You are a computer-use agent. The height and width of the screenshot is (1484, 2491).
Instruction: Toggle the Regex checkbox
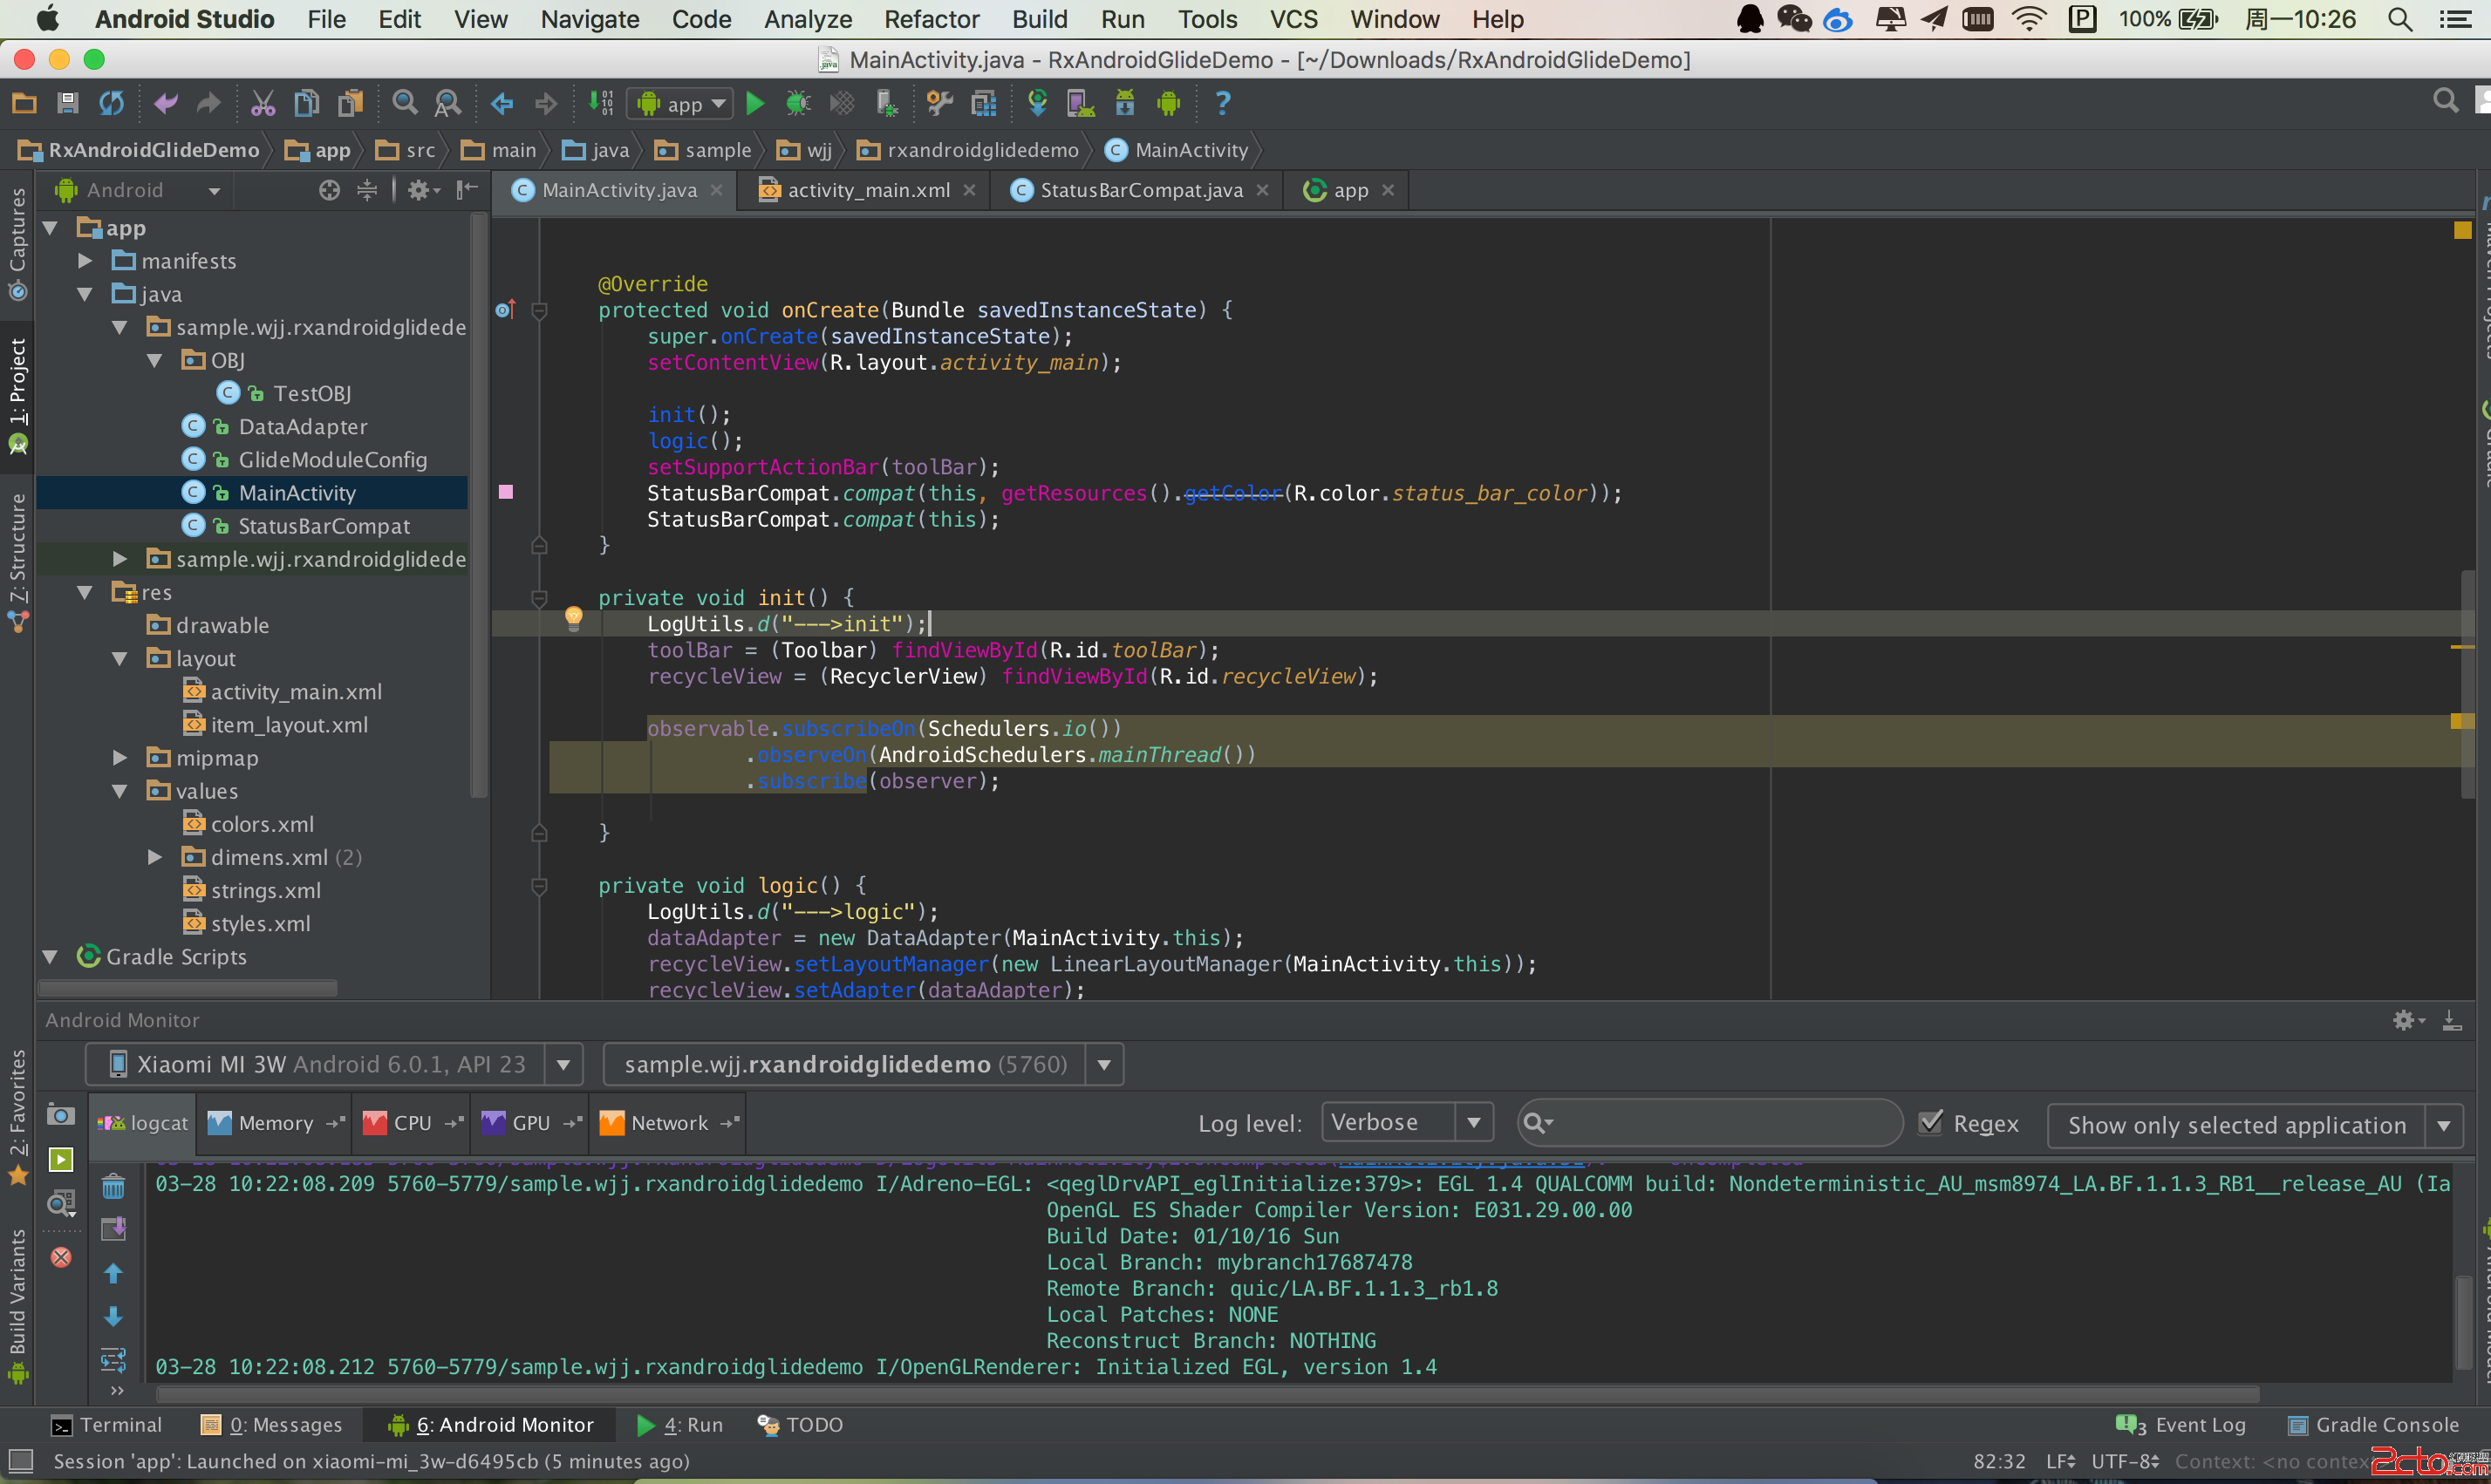click(x=1931, y=1123)
